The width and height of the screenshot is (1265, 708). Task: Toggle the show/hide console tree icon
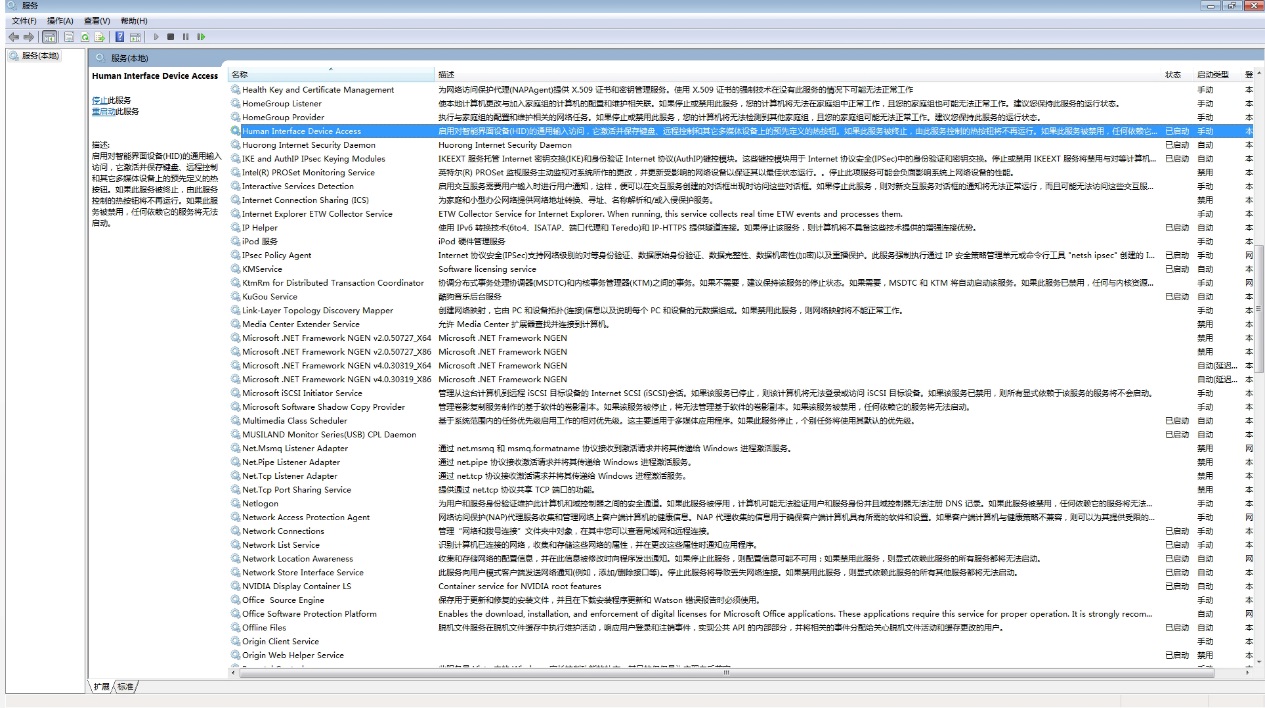click(49, 37)
